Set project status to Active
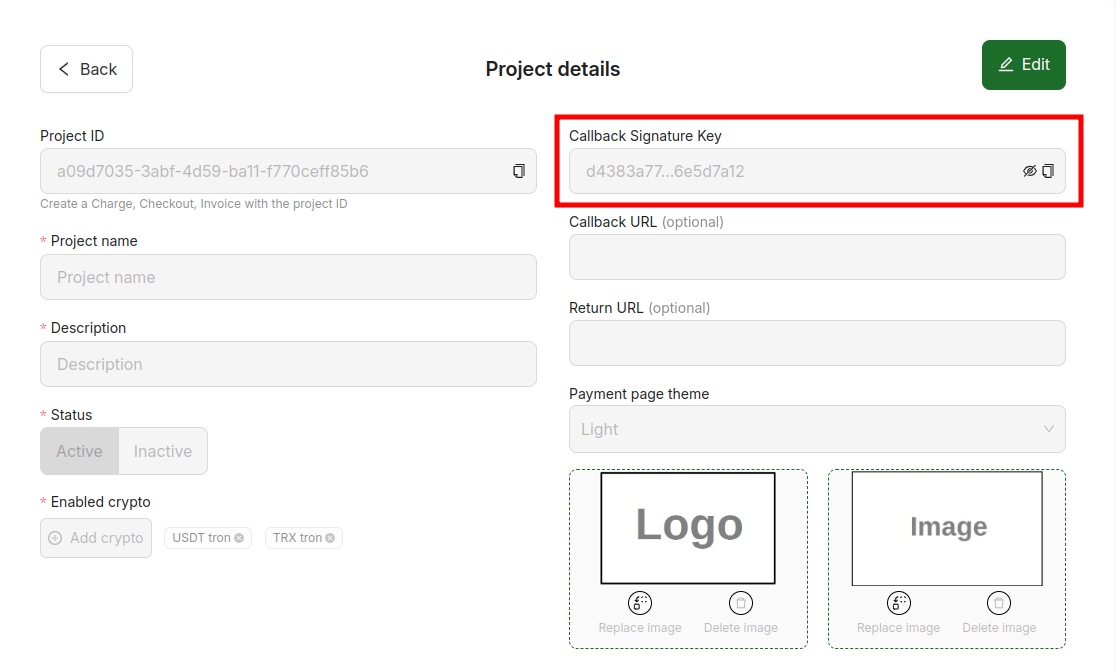Screen dimensions: 1116x671 point(80,451)
